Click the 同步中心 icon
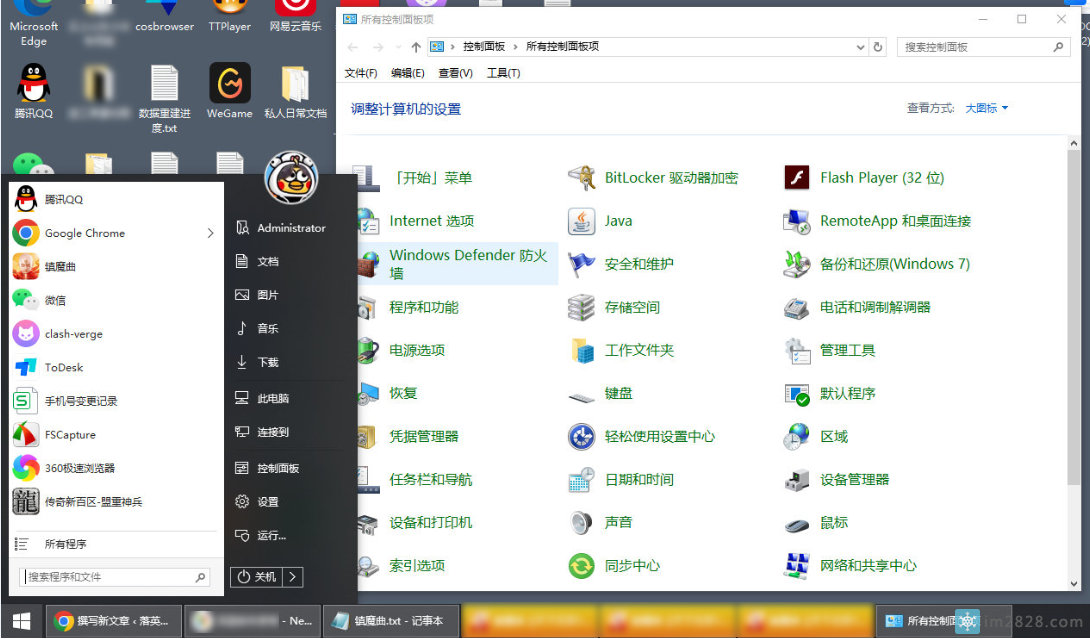The width and height of the screenshot is (1090, 639). 581,566
